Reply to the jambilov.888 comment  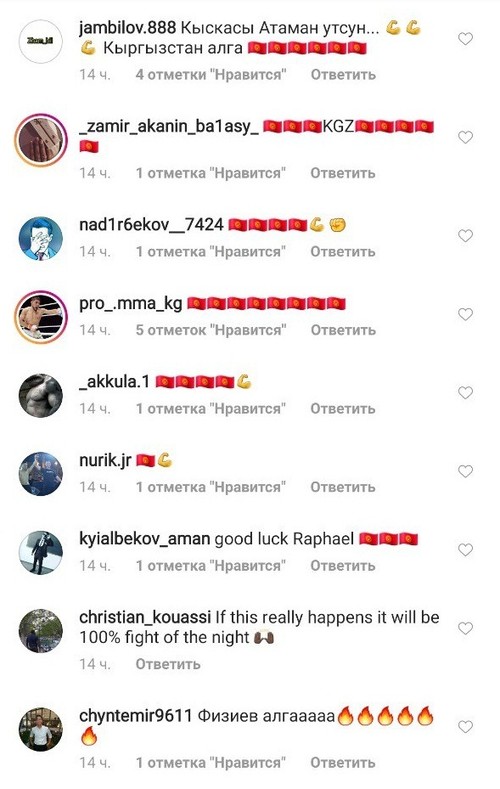click(343, 75)
